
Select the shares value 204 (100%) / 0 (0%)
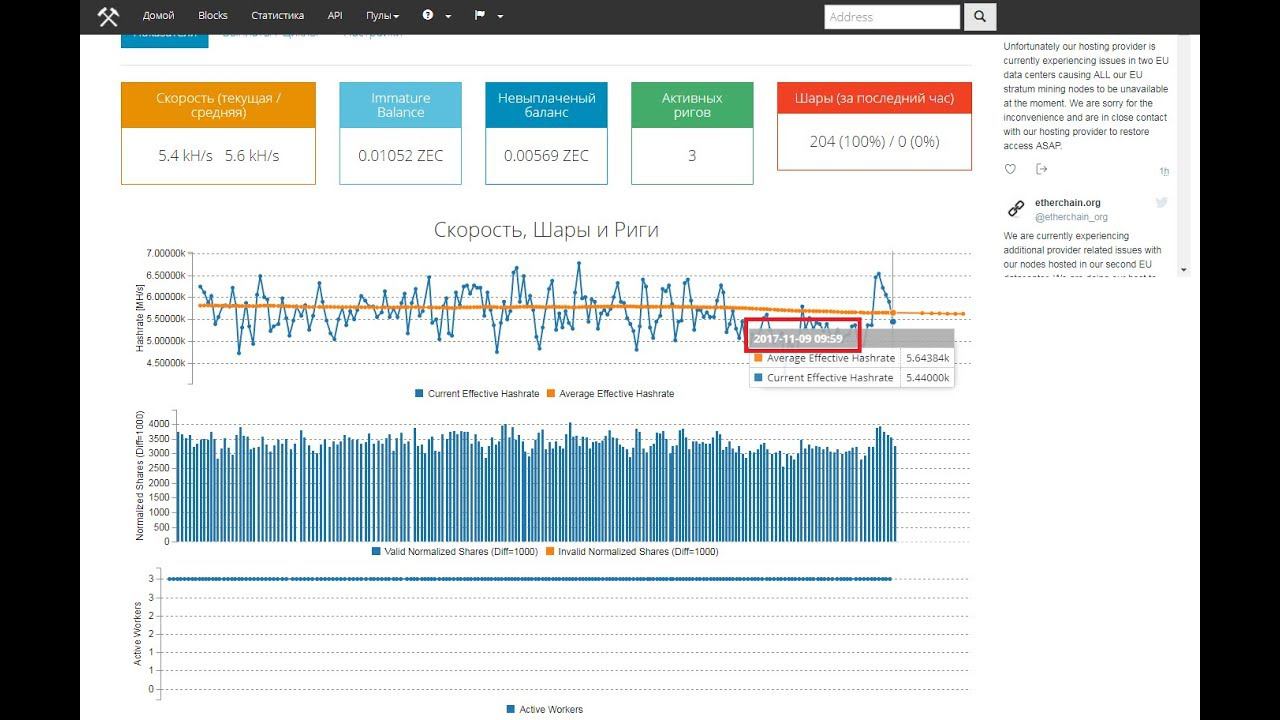click(874, 142)
